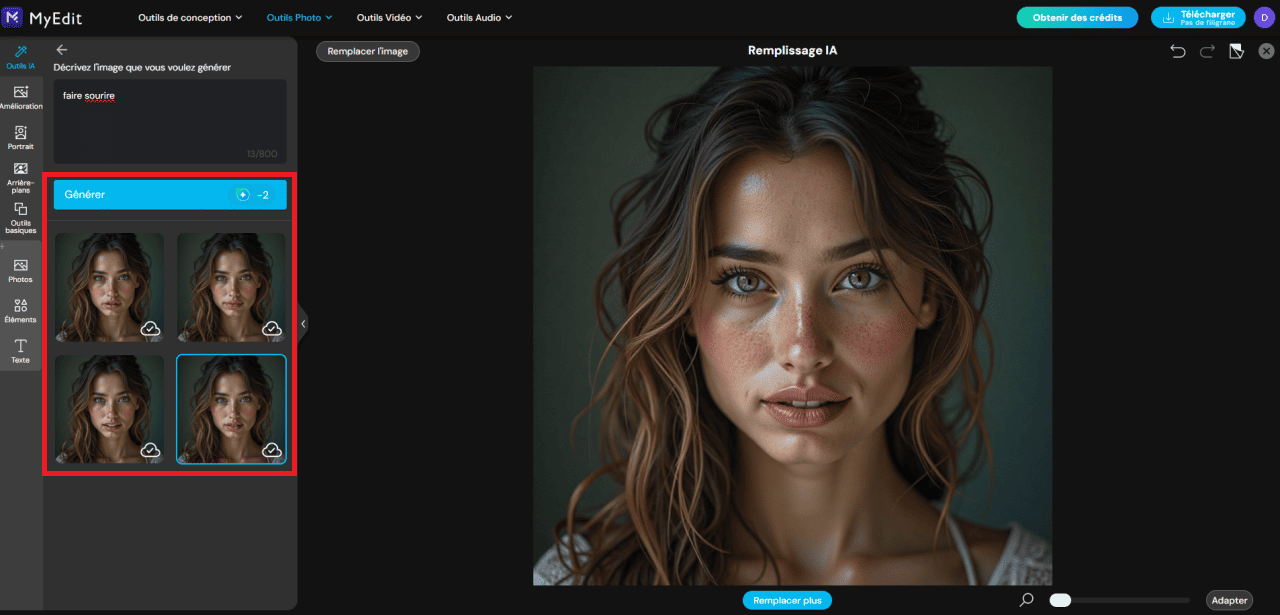1280x615 pixels.
Task: Click the undo arrow icon
Action: coord(1178,51)
